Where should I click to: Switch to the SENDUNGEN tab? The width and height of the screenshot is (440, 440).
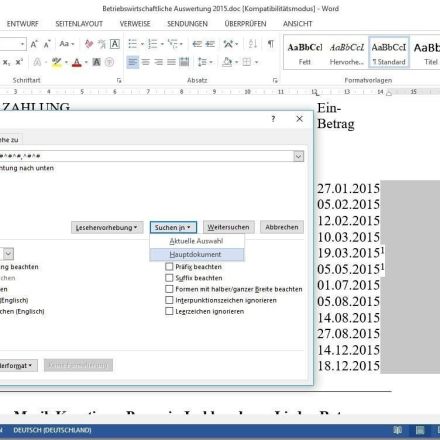pyautogui.click(x=187, y=24)
